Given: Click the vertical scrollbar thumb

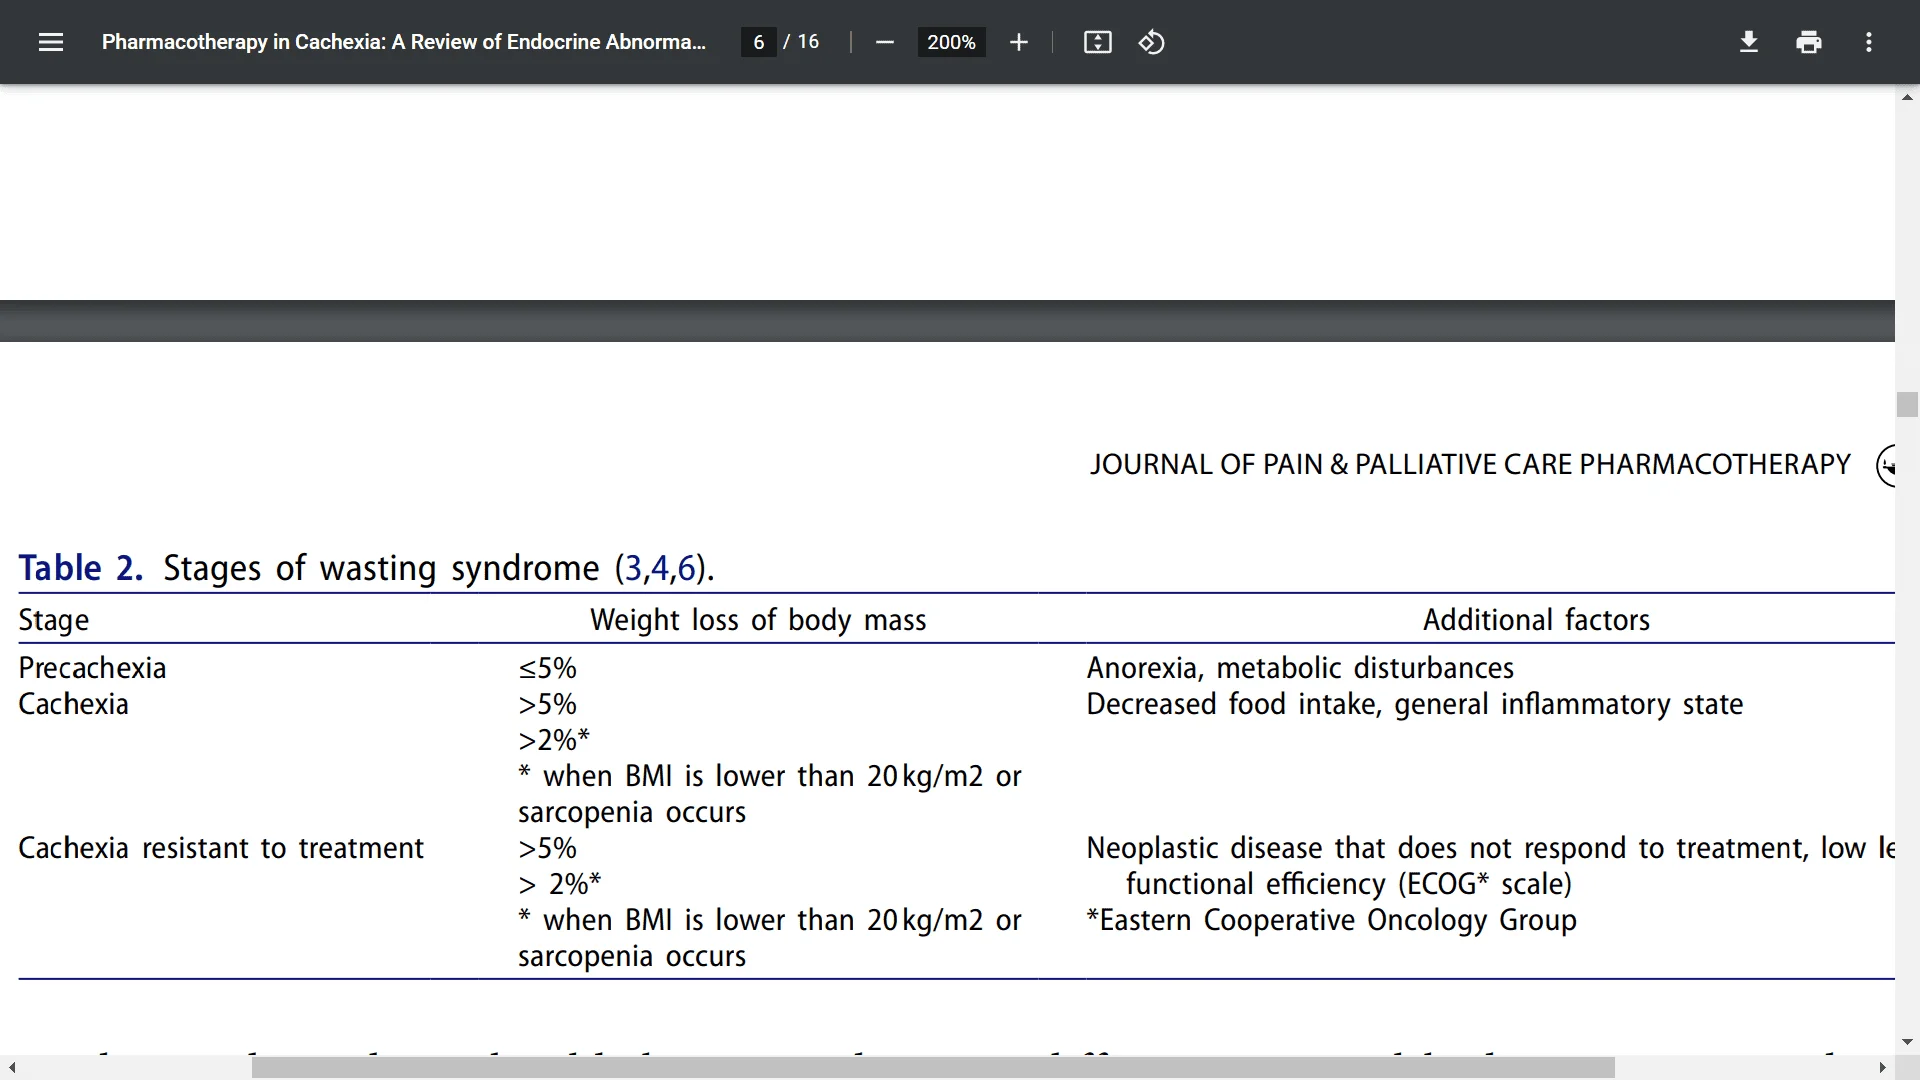Looking at the screenshot, I should pos(1907,404).
